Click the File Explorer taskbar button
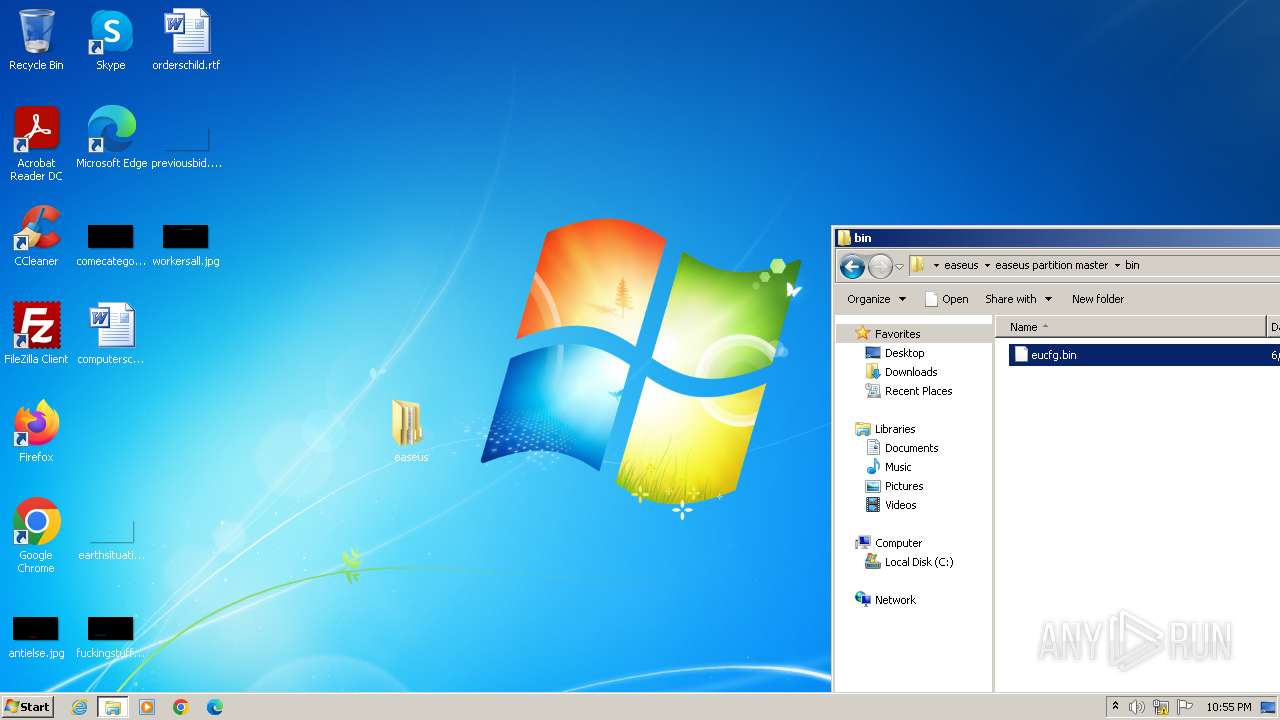The height and width of the screenshot is (720, 1280). pos(113,707)
